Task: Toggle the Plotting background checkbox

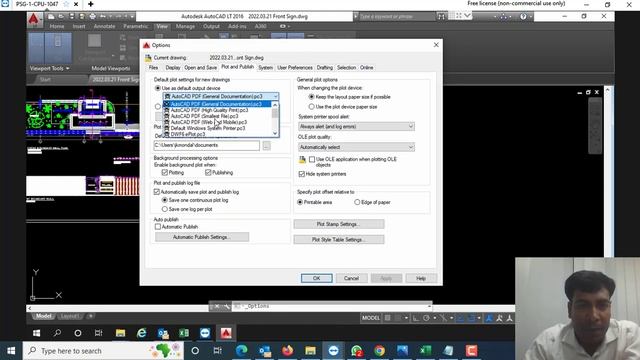Action: point(165,173)
